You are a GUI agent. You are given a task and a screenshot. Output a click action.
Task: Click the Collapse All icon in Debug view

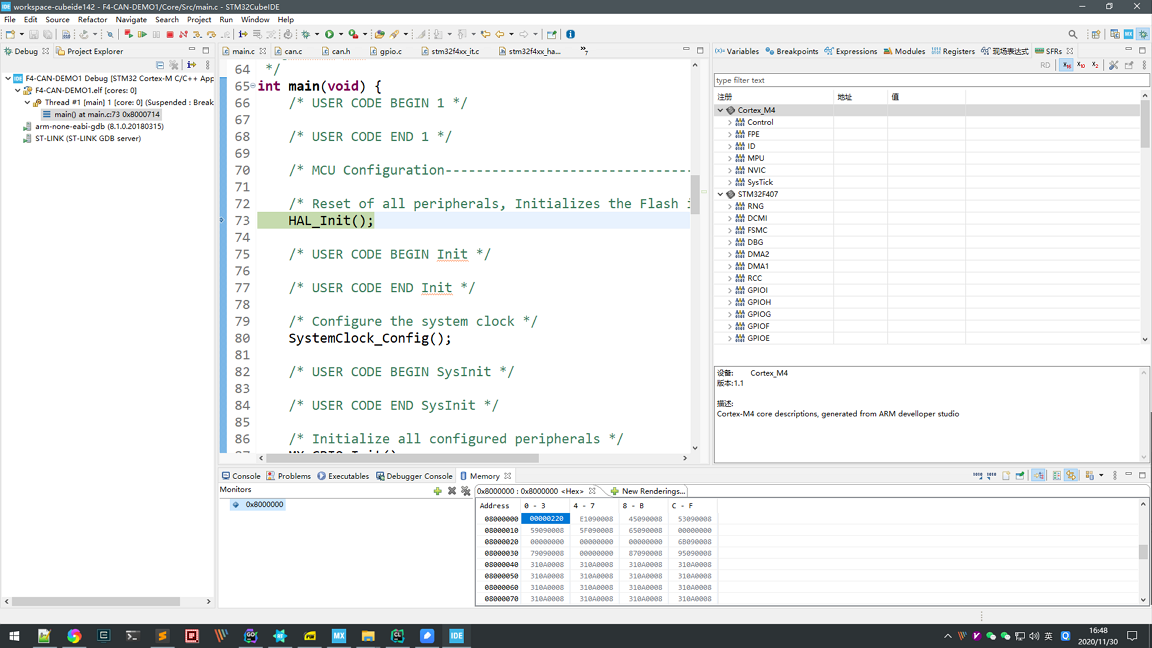(x=159, y=65)
